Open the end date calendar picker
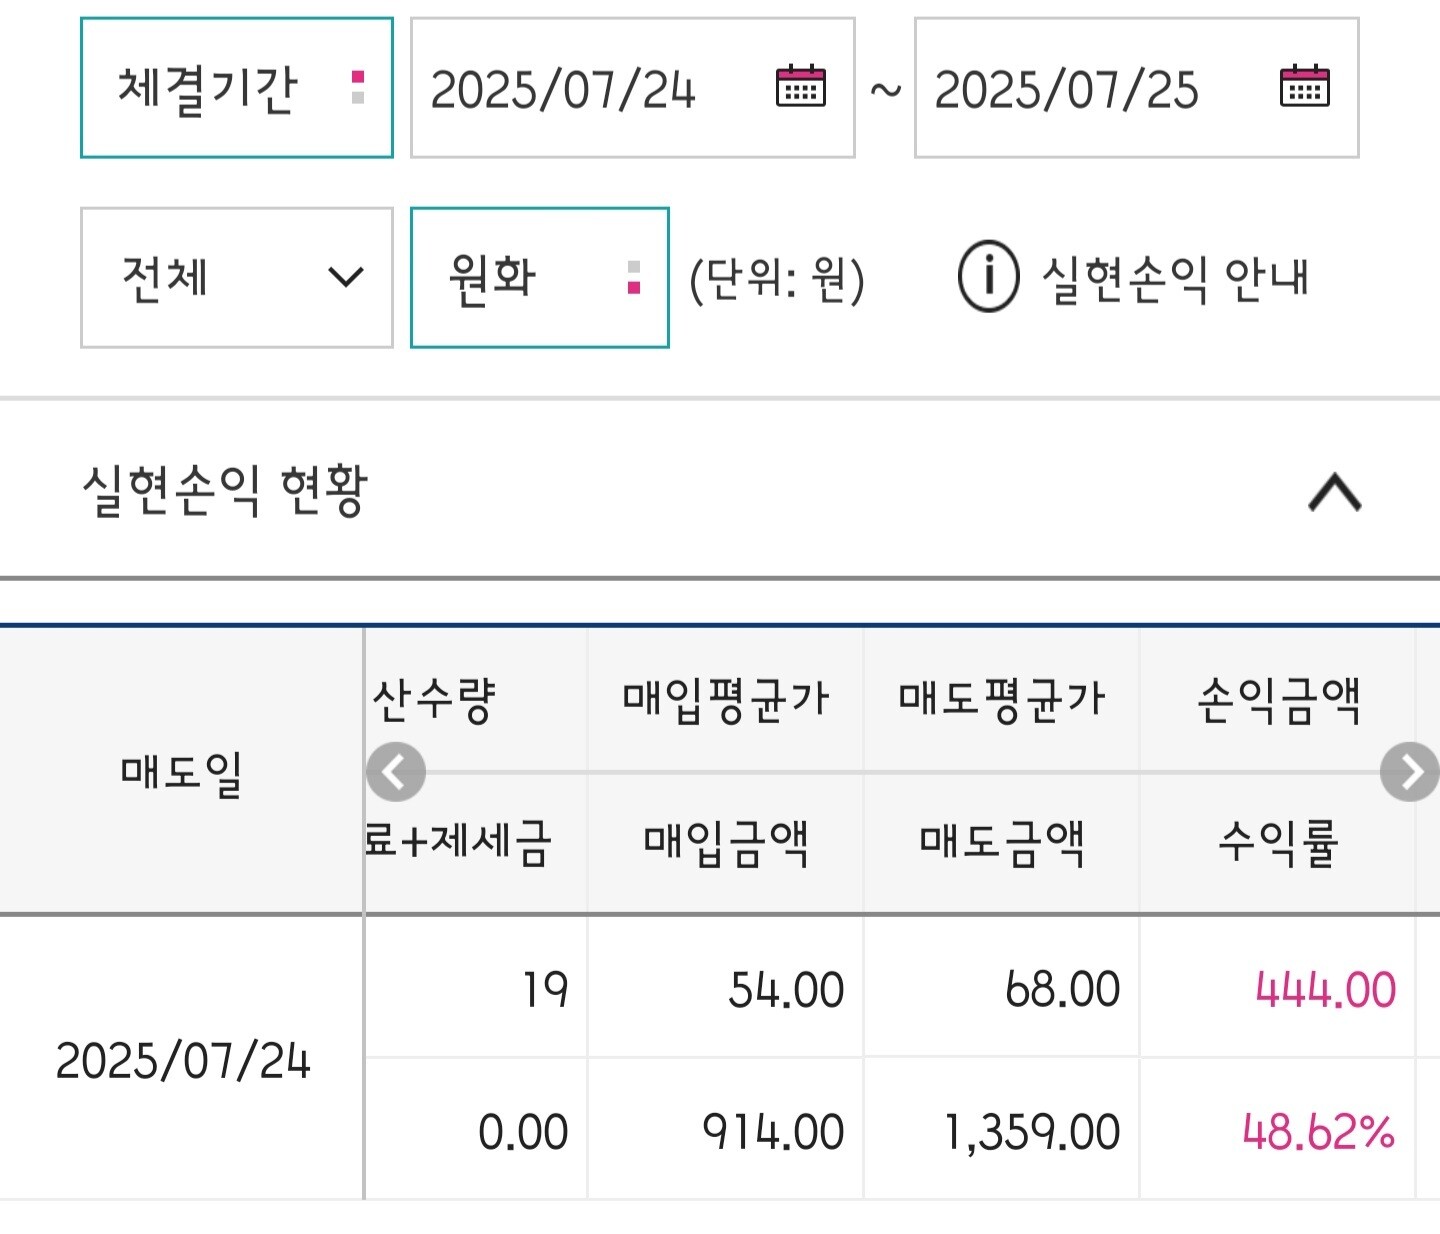This screenshot has height=1234, width=1440. (x=1305, y=87)
